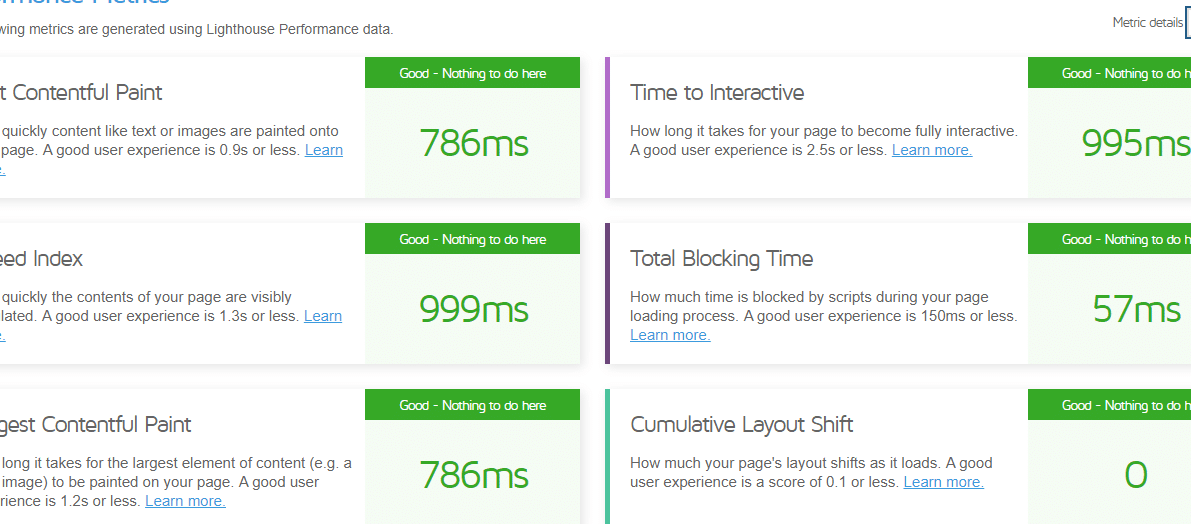The width and height of the screenshot is (1191, 524).
Task: Click the Metric details label
Action: [x=1148, y=23]
